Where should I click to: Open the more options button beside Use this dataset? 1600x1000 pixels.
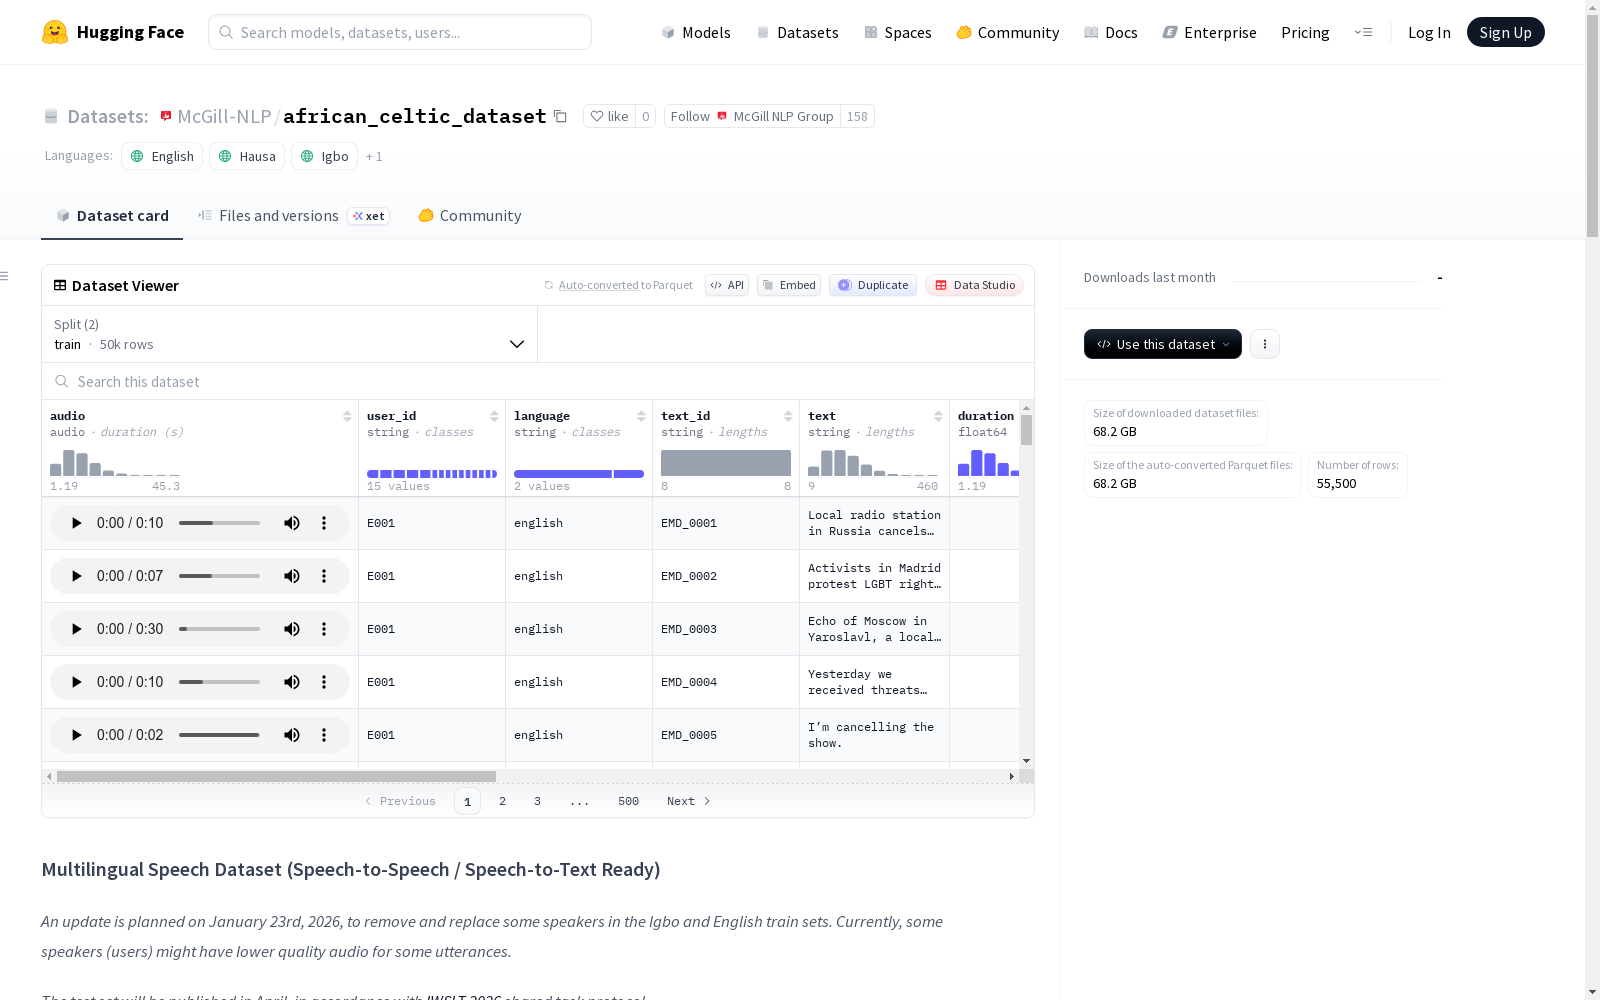coord(1265,344)
